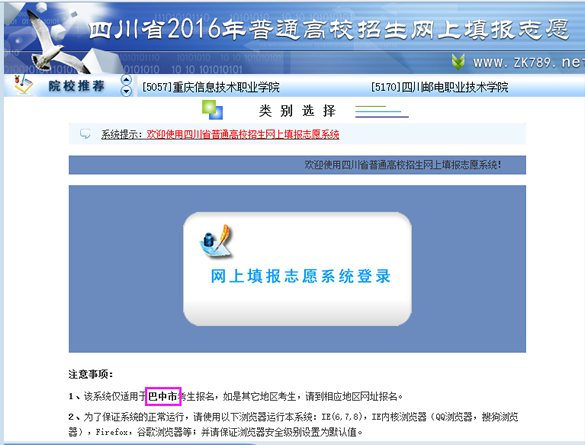585x445 pixels.
Task: Click the 注意事项 notes heading
Action: point(91,374)
